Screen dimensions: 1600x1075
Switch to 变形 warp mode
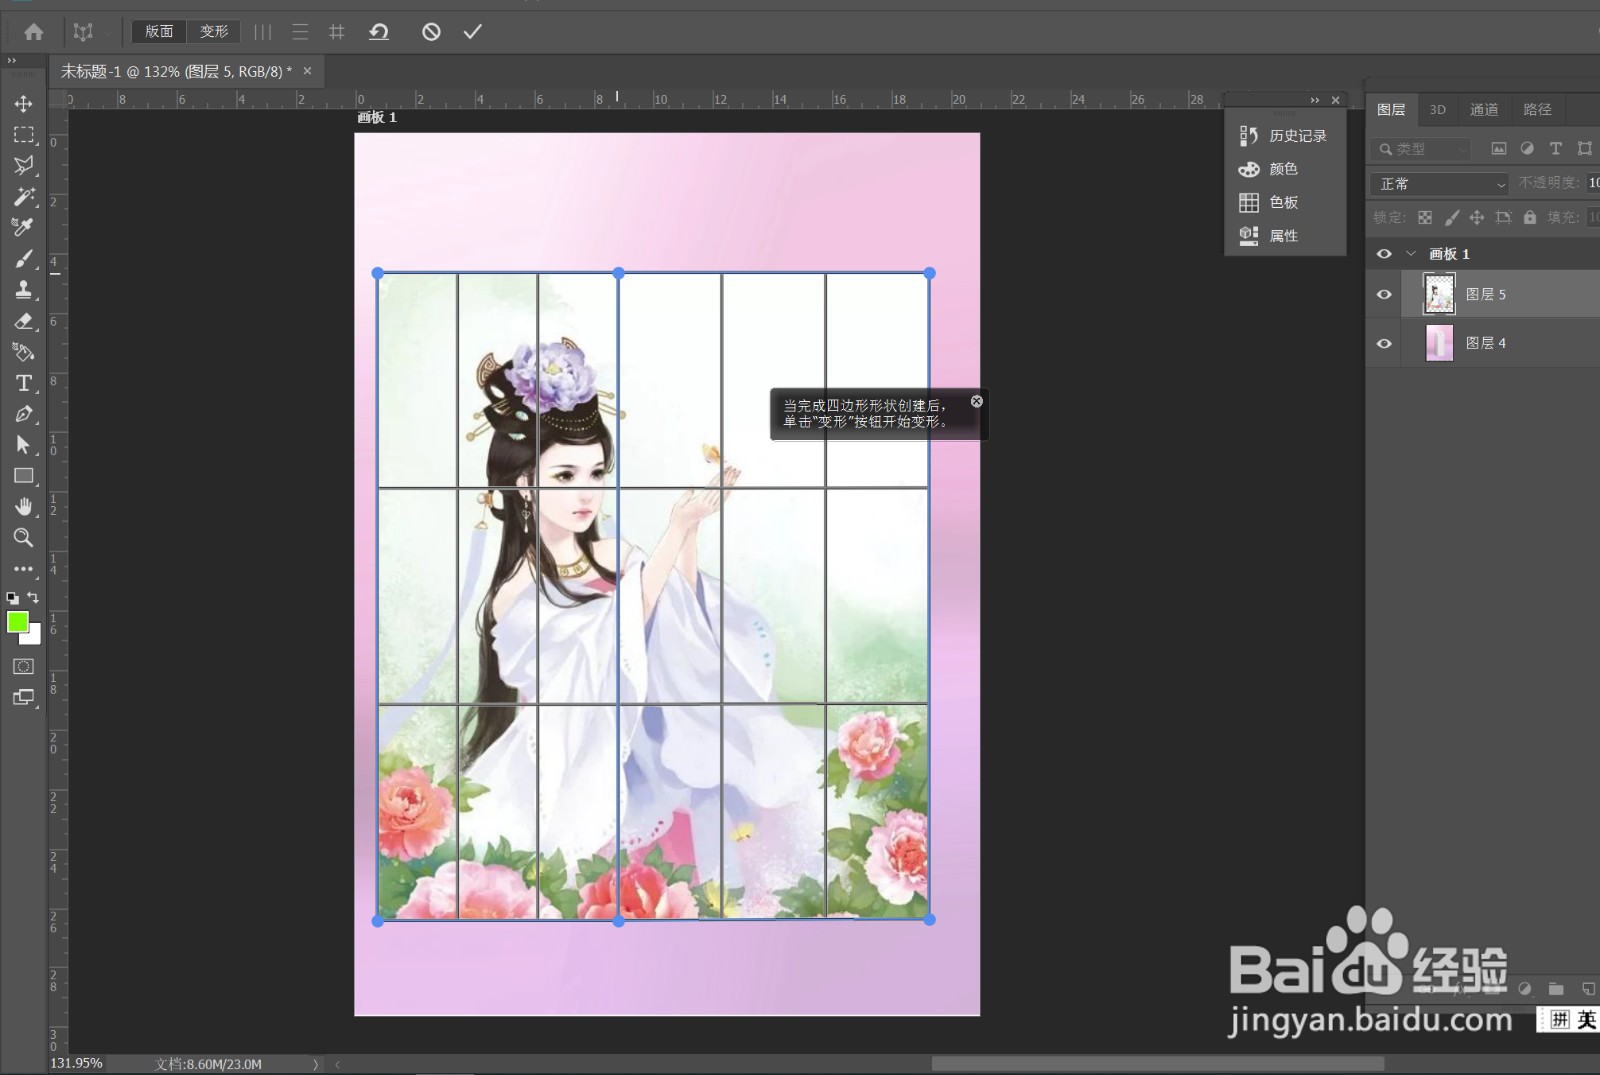[214, 32]
